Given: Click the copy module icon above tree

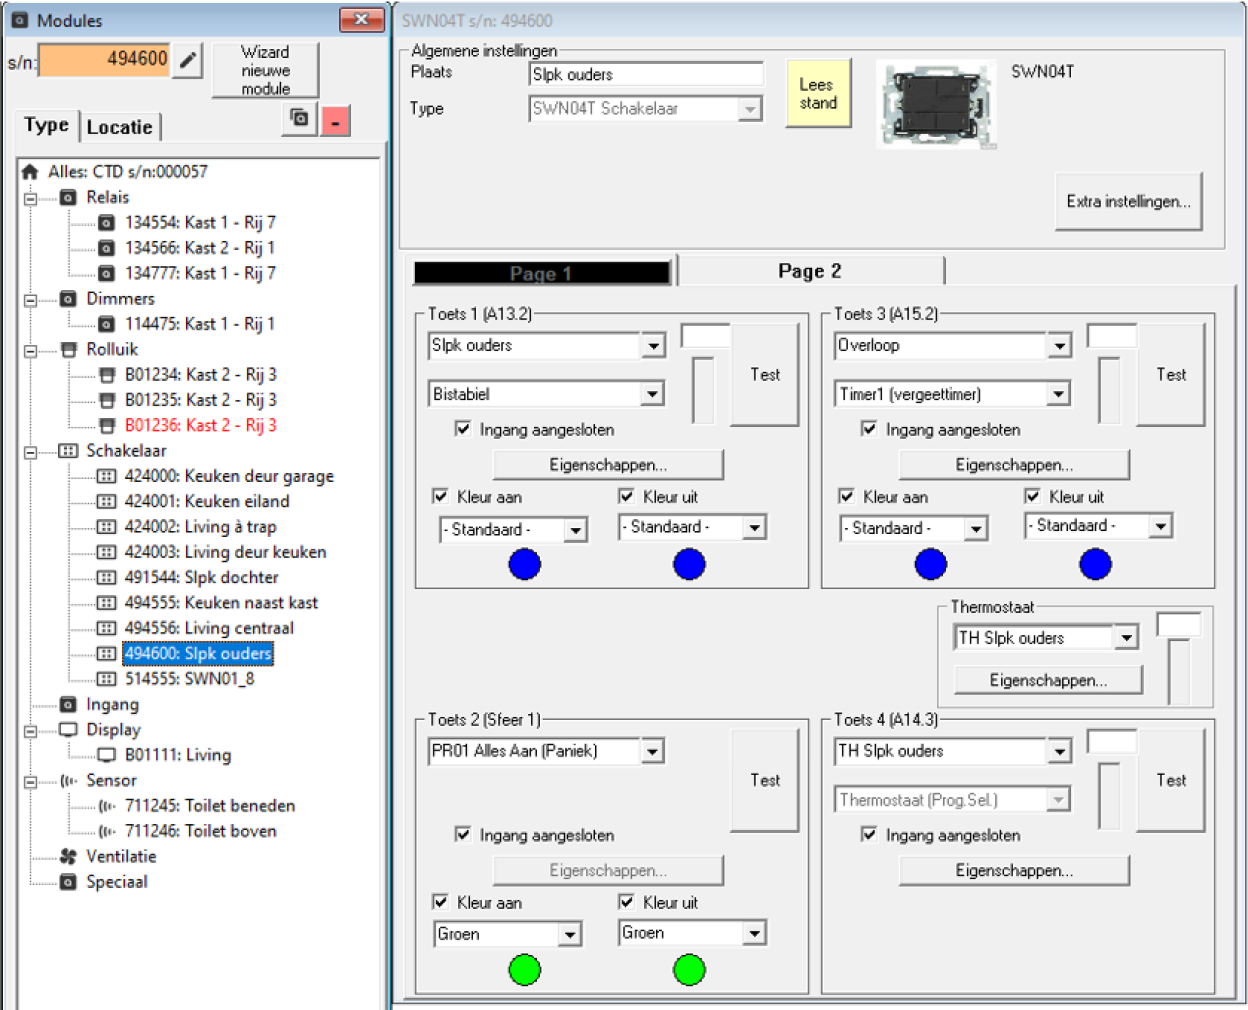Looking at the screenshot, I should click(300, 119).
